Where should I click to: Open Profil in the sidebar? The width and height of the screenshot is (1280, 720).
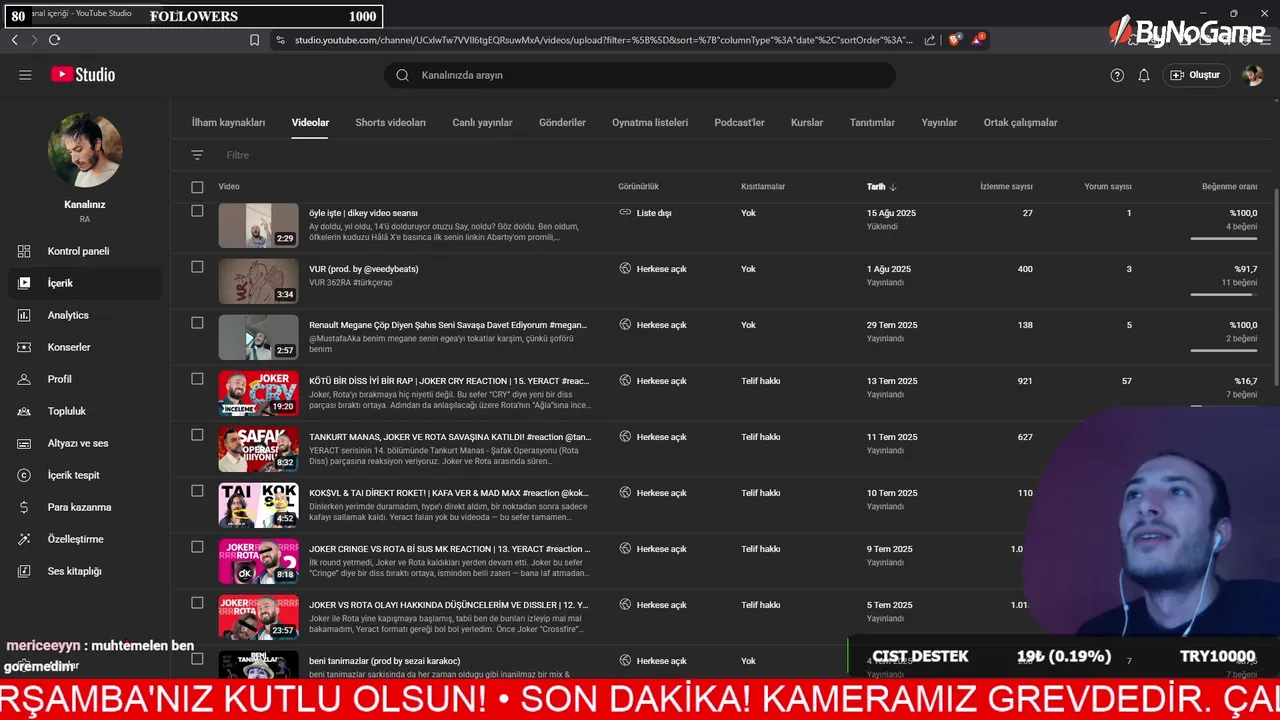[x=85, y=379]
